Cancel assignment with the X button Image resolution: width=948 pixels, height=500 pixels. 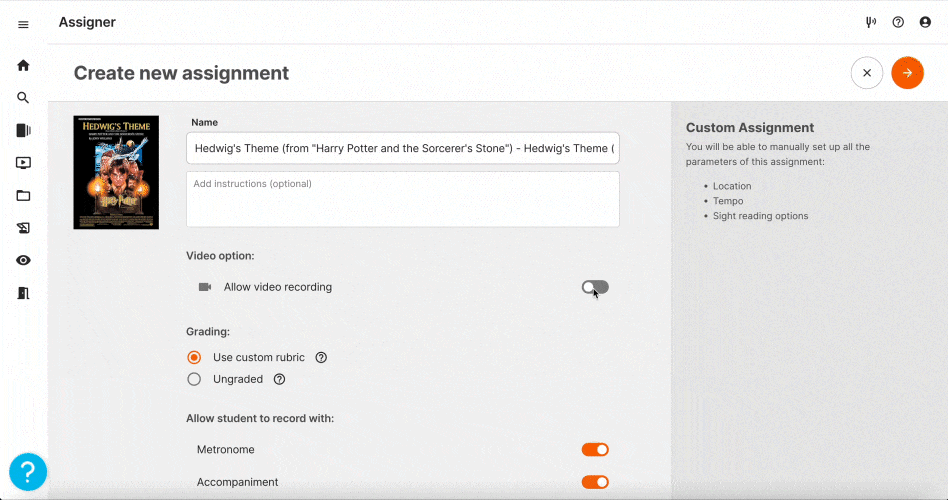point(866,73)
